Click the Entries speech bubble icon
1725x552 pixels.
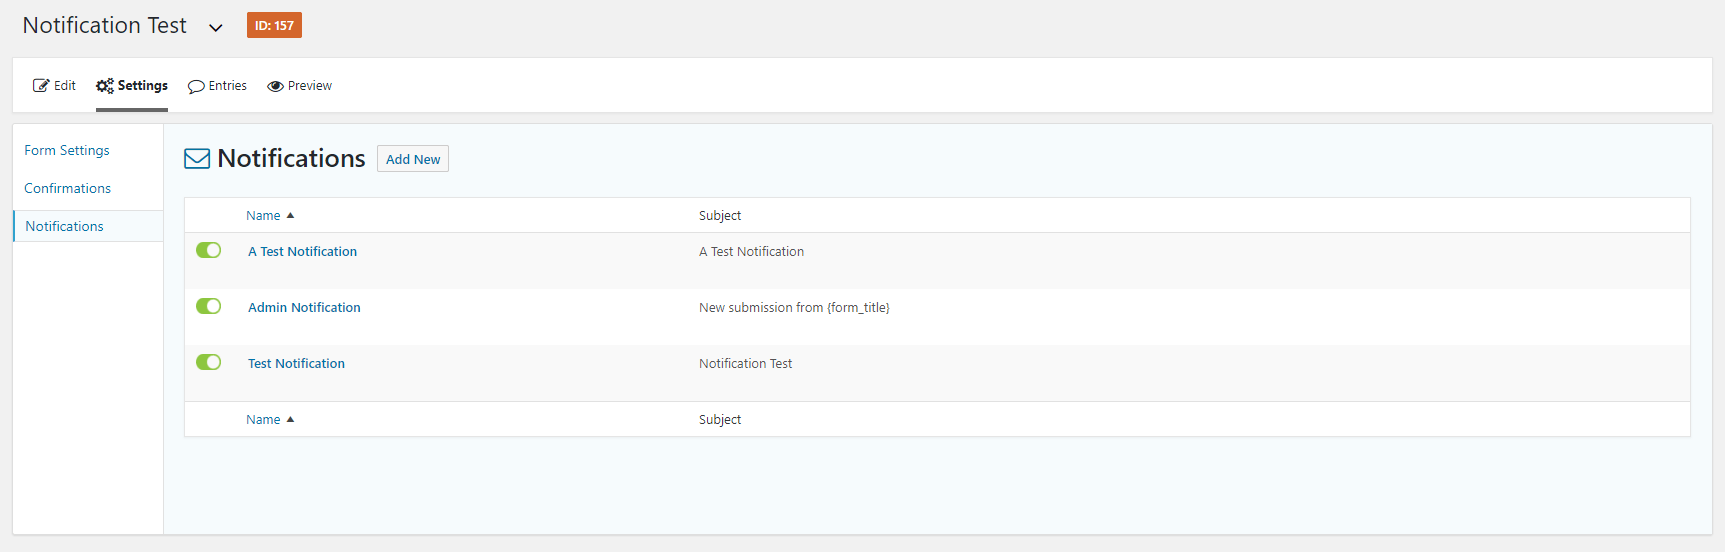[x=196, y=86]
